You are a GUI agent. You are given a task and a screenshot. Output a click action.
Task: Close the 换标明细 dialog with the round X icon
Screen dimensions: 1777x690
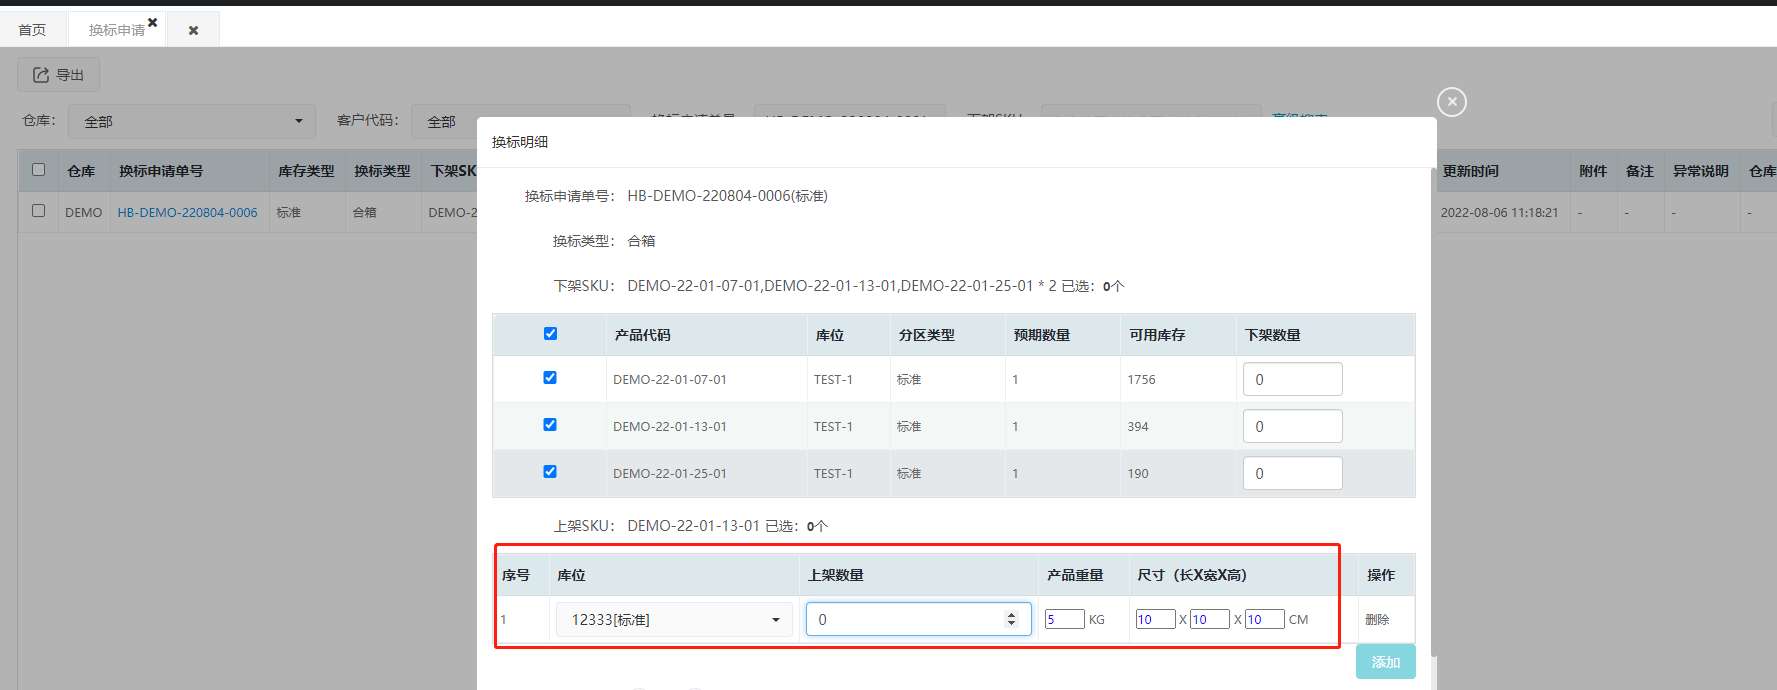click(1452, 102)
